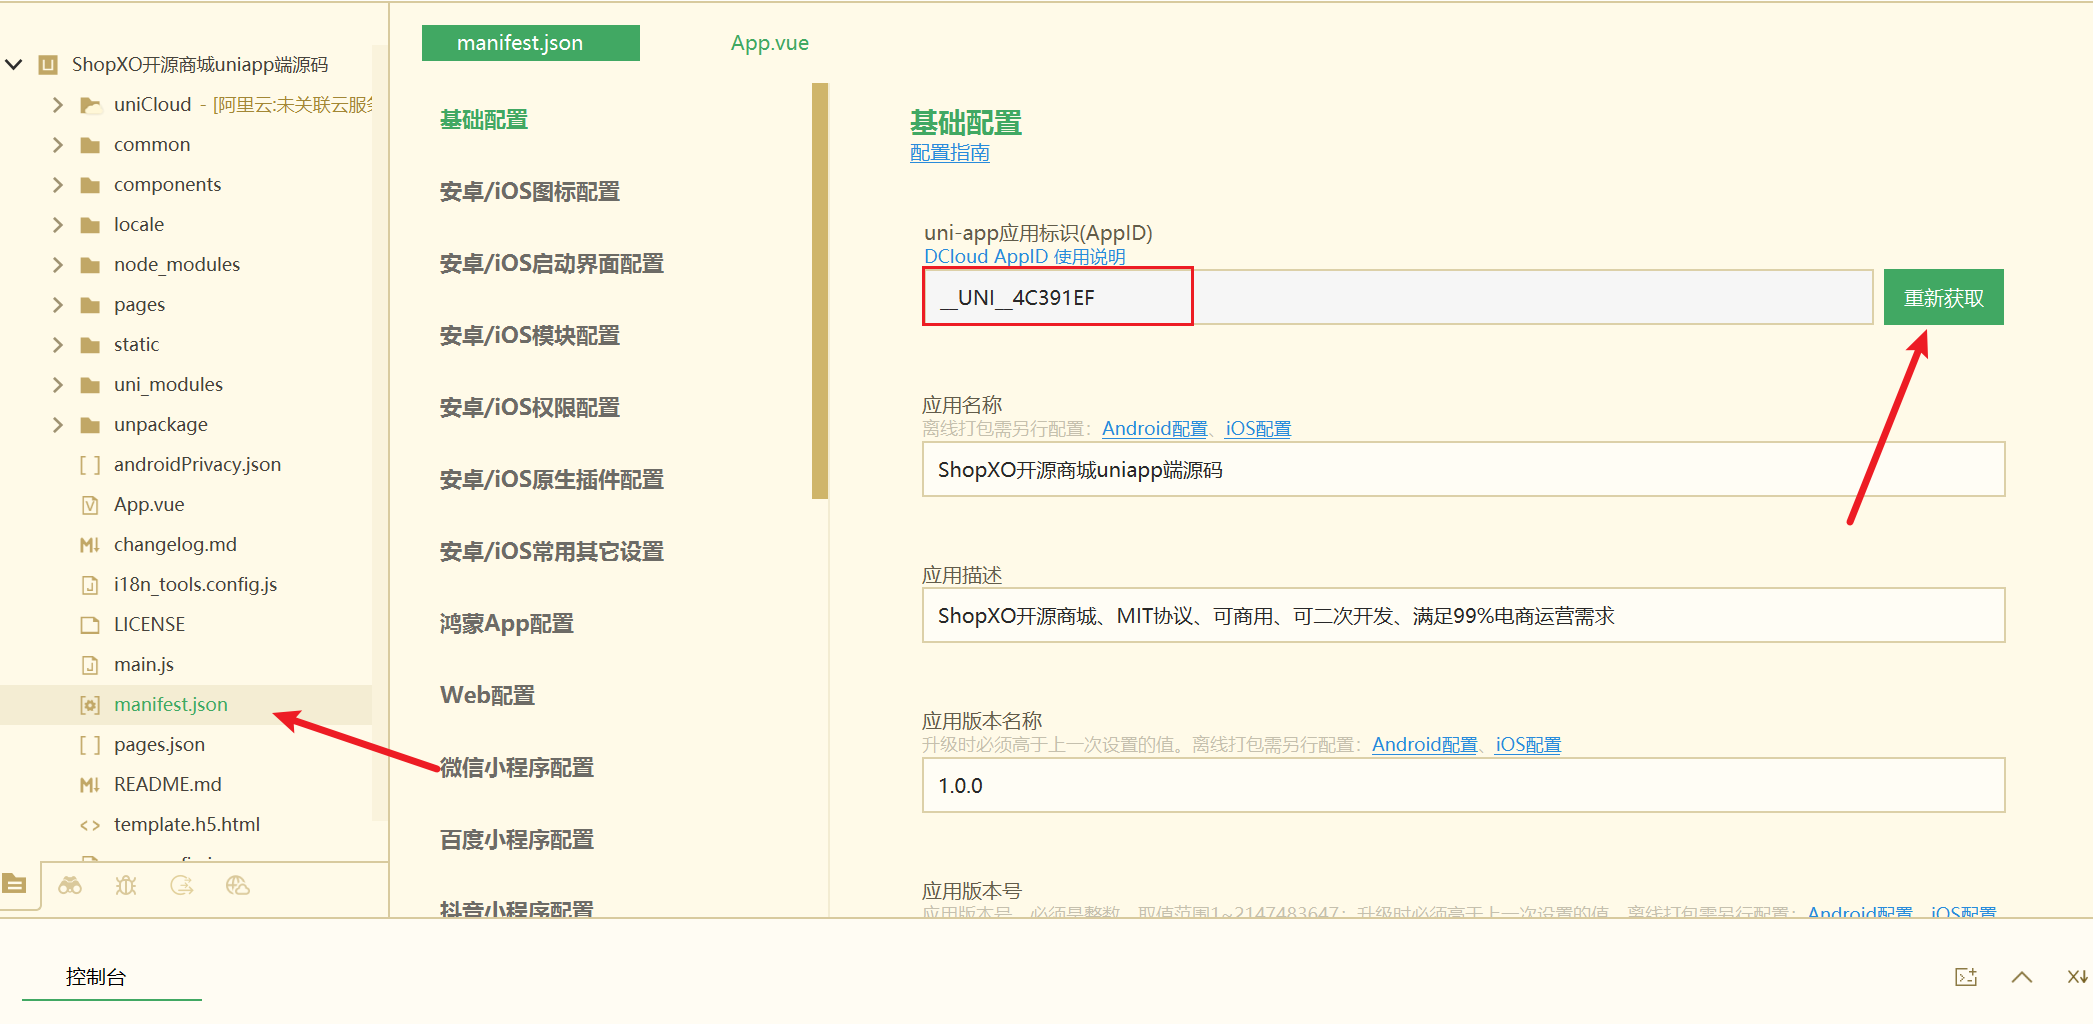This screenshot has width=2093, height=1024.
Task: Open the 控制台 console tab
Action: 96,977
